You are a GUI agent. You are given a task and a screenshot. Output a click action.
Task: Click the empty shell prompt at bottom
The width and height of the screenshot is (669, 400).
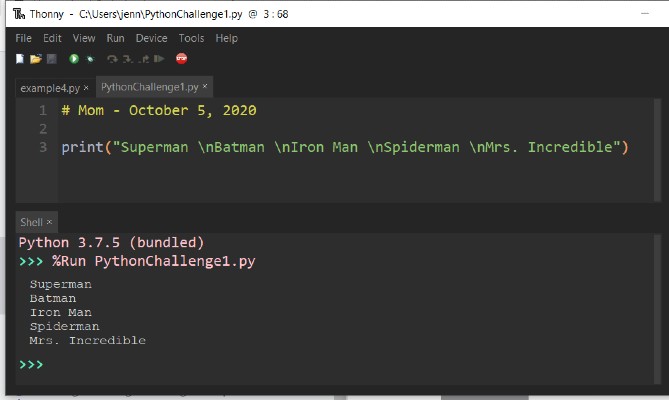click(x=31, y=365)
